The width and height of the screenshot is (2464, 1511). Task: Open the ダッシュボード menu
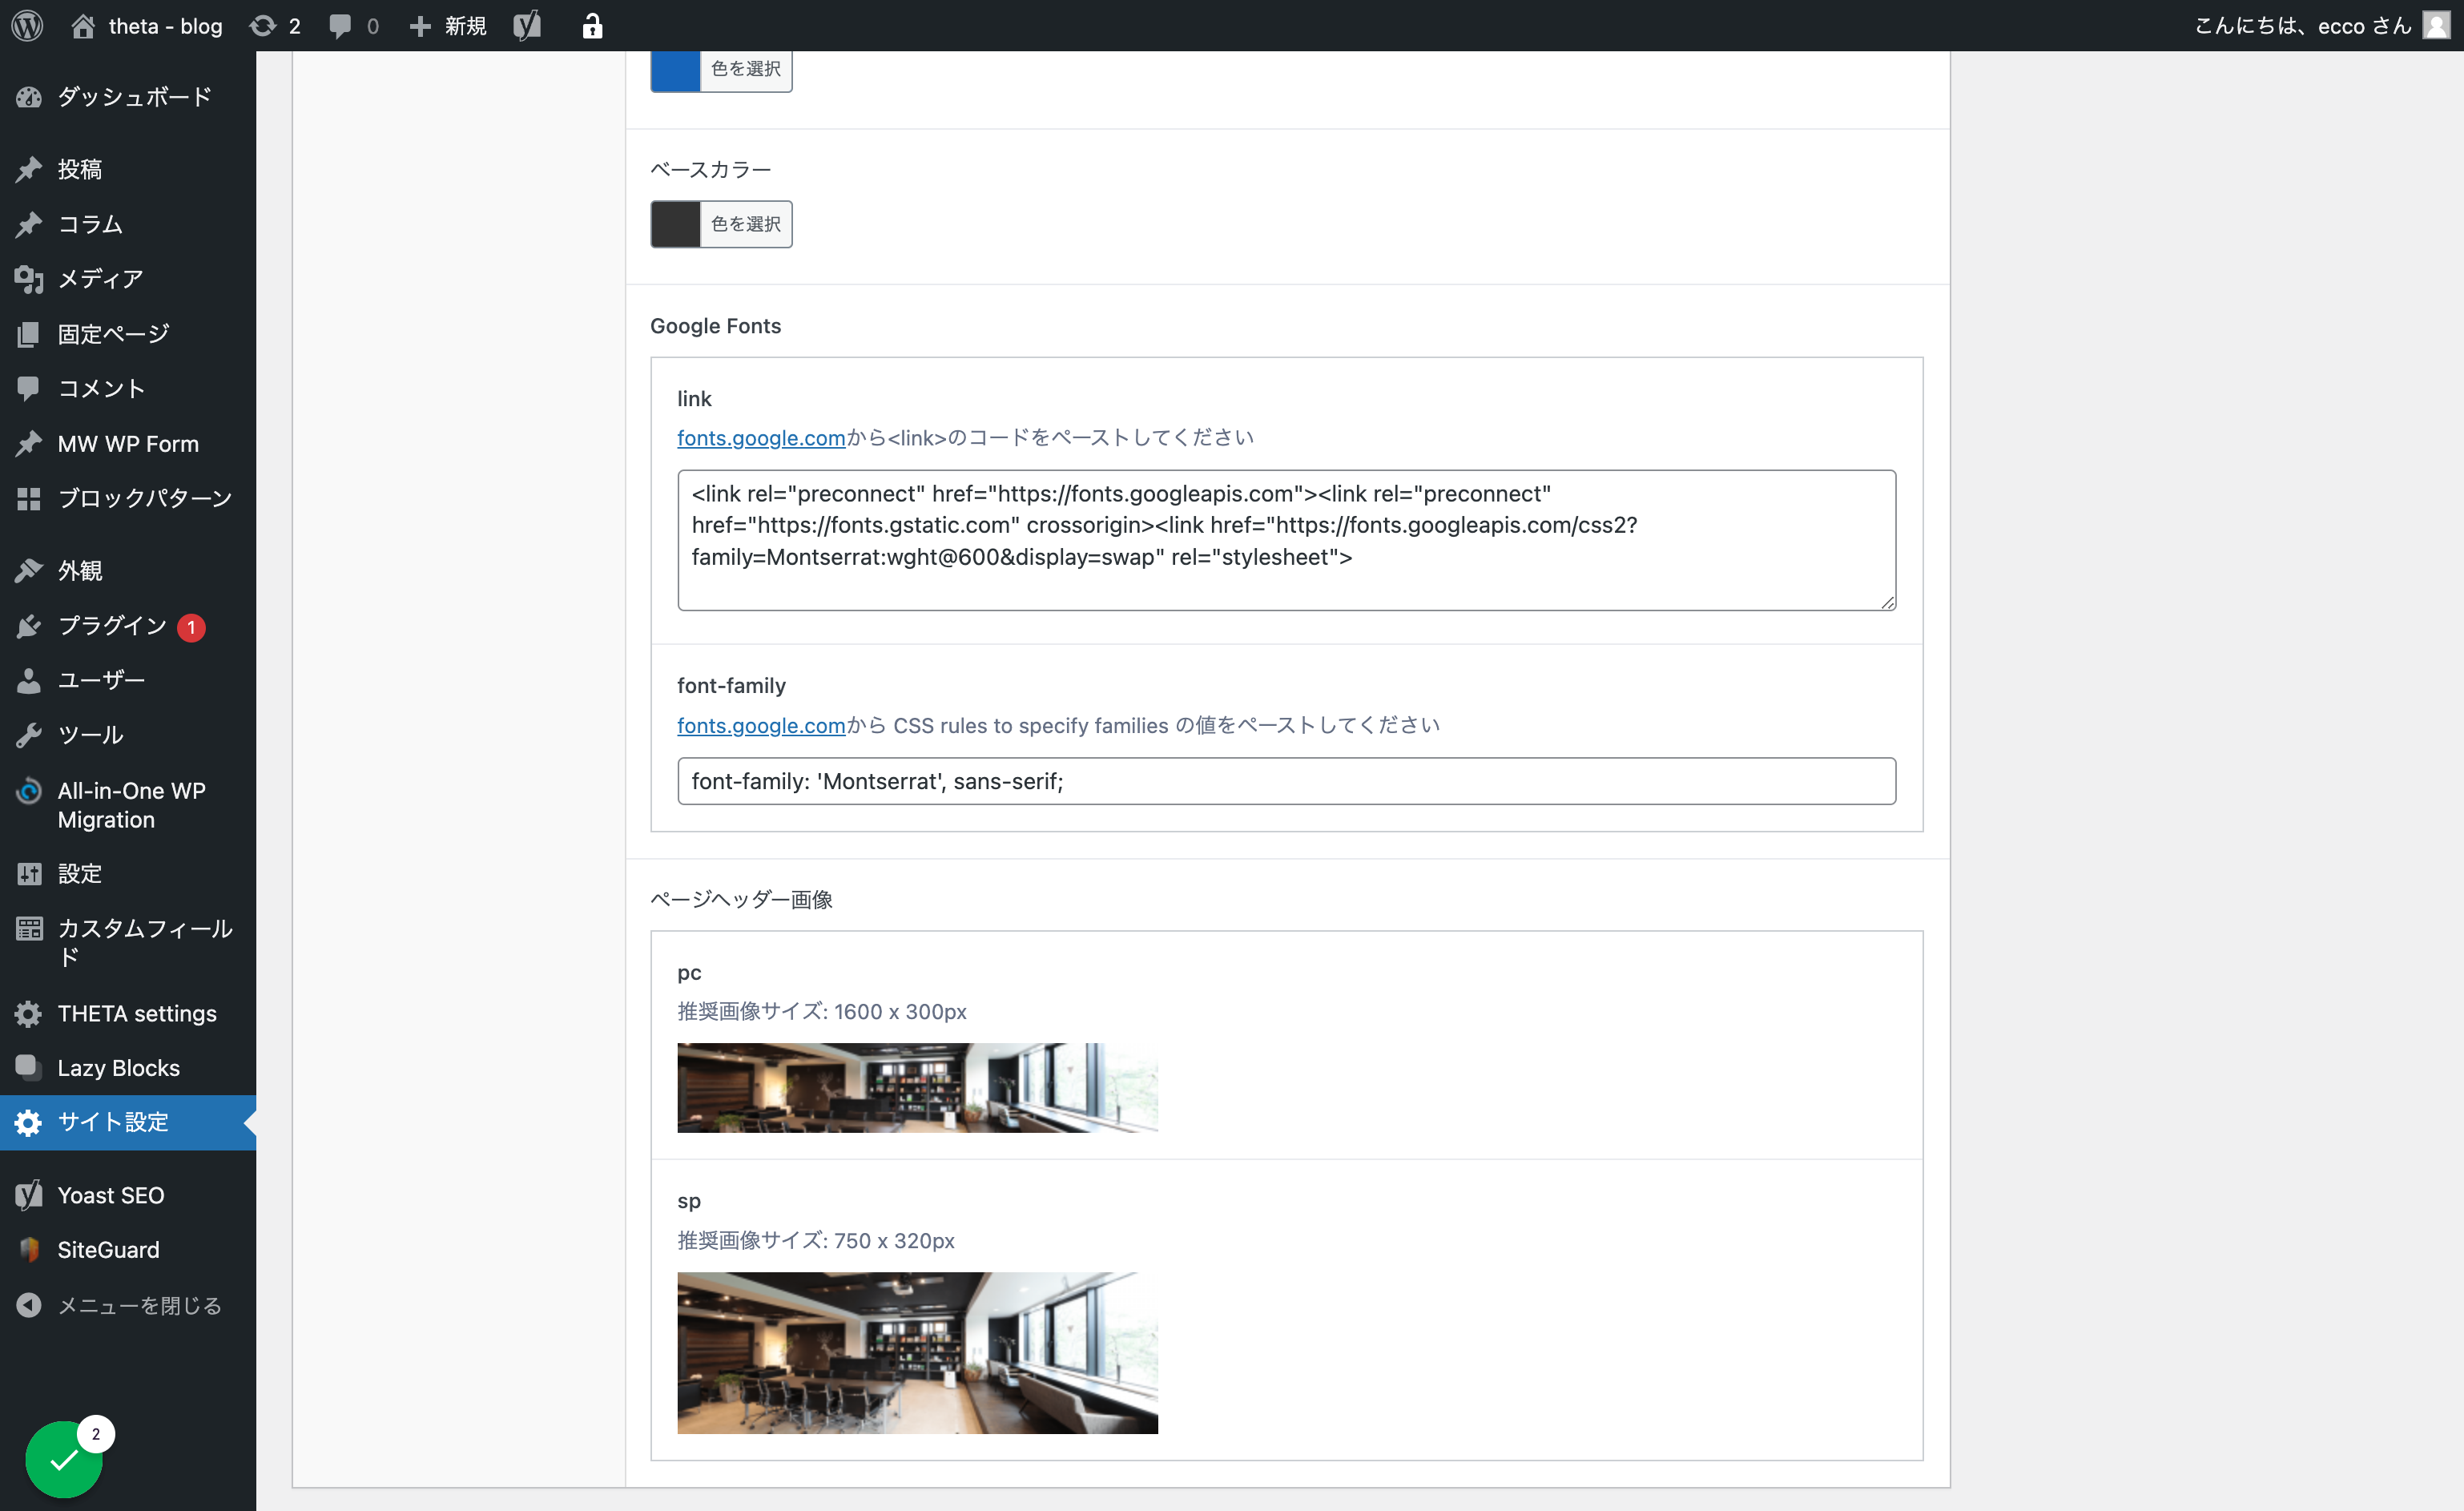(x=128, y=97)
